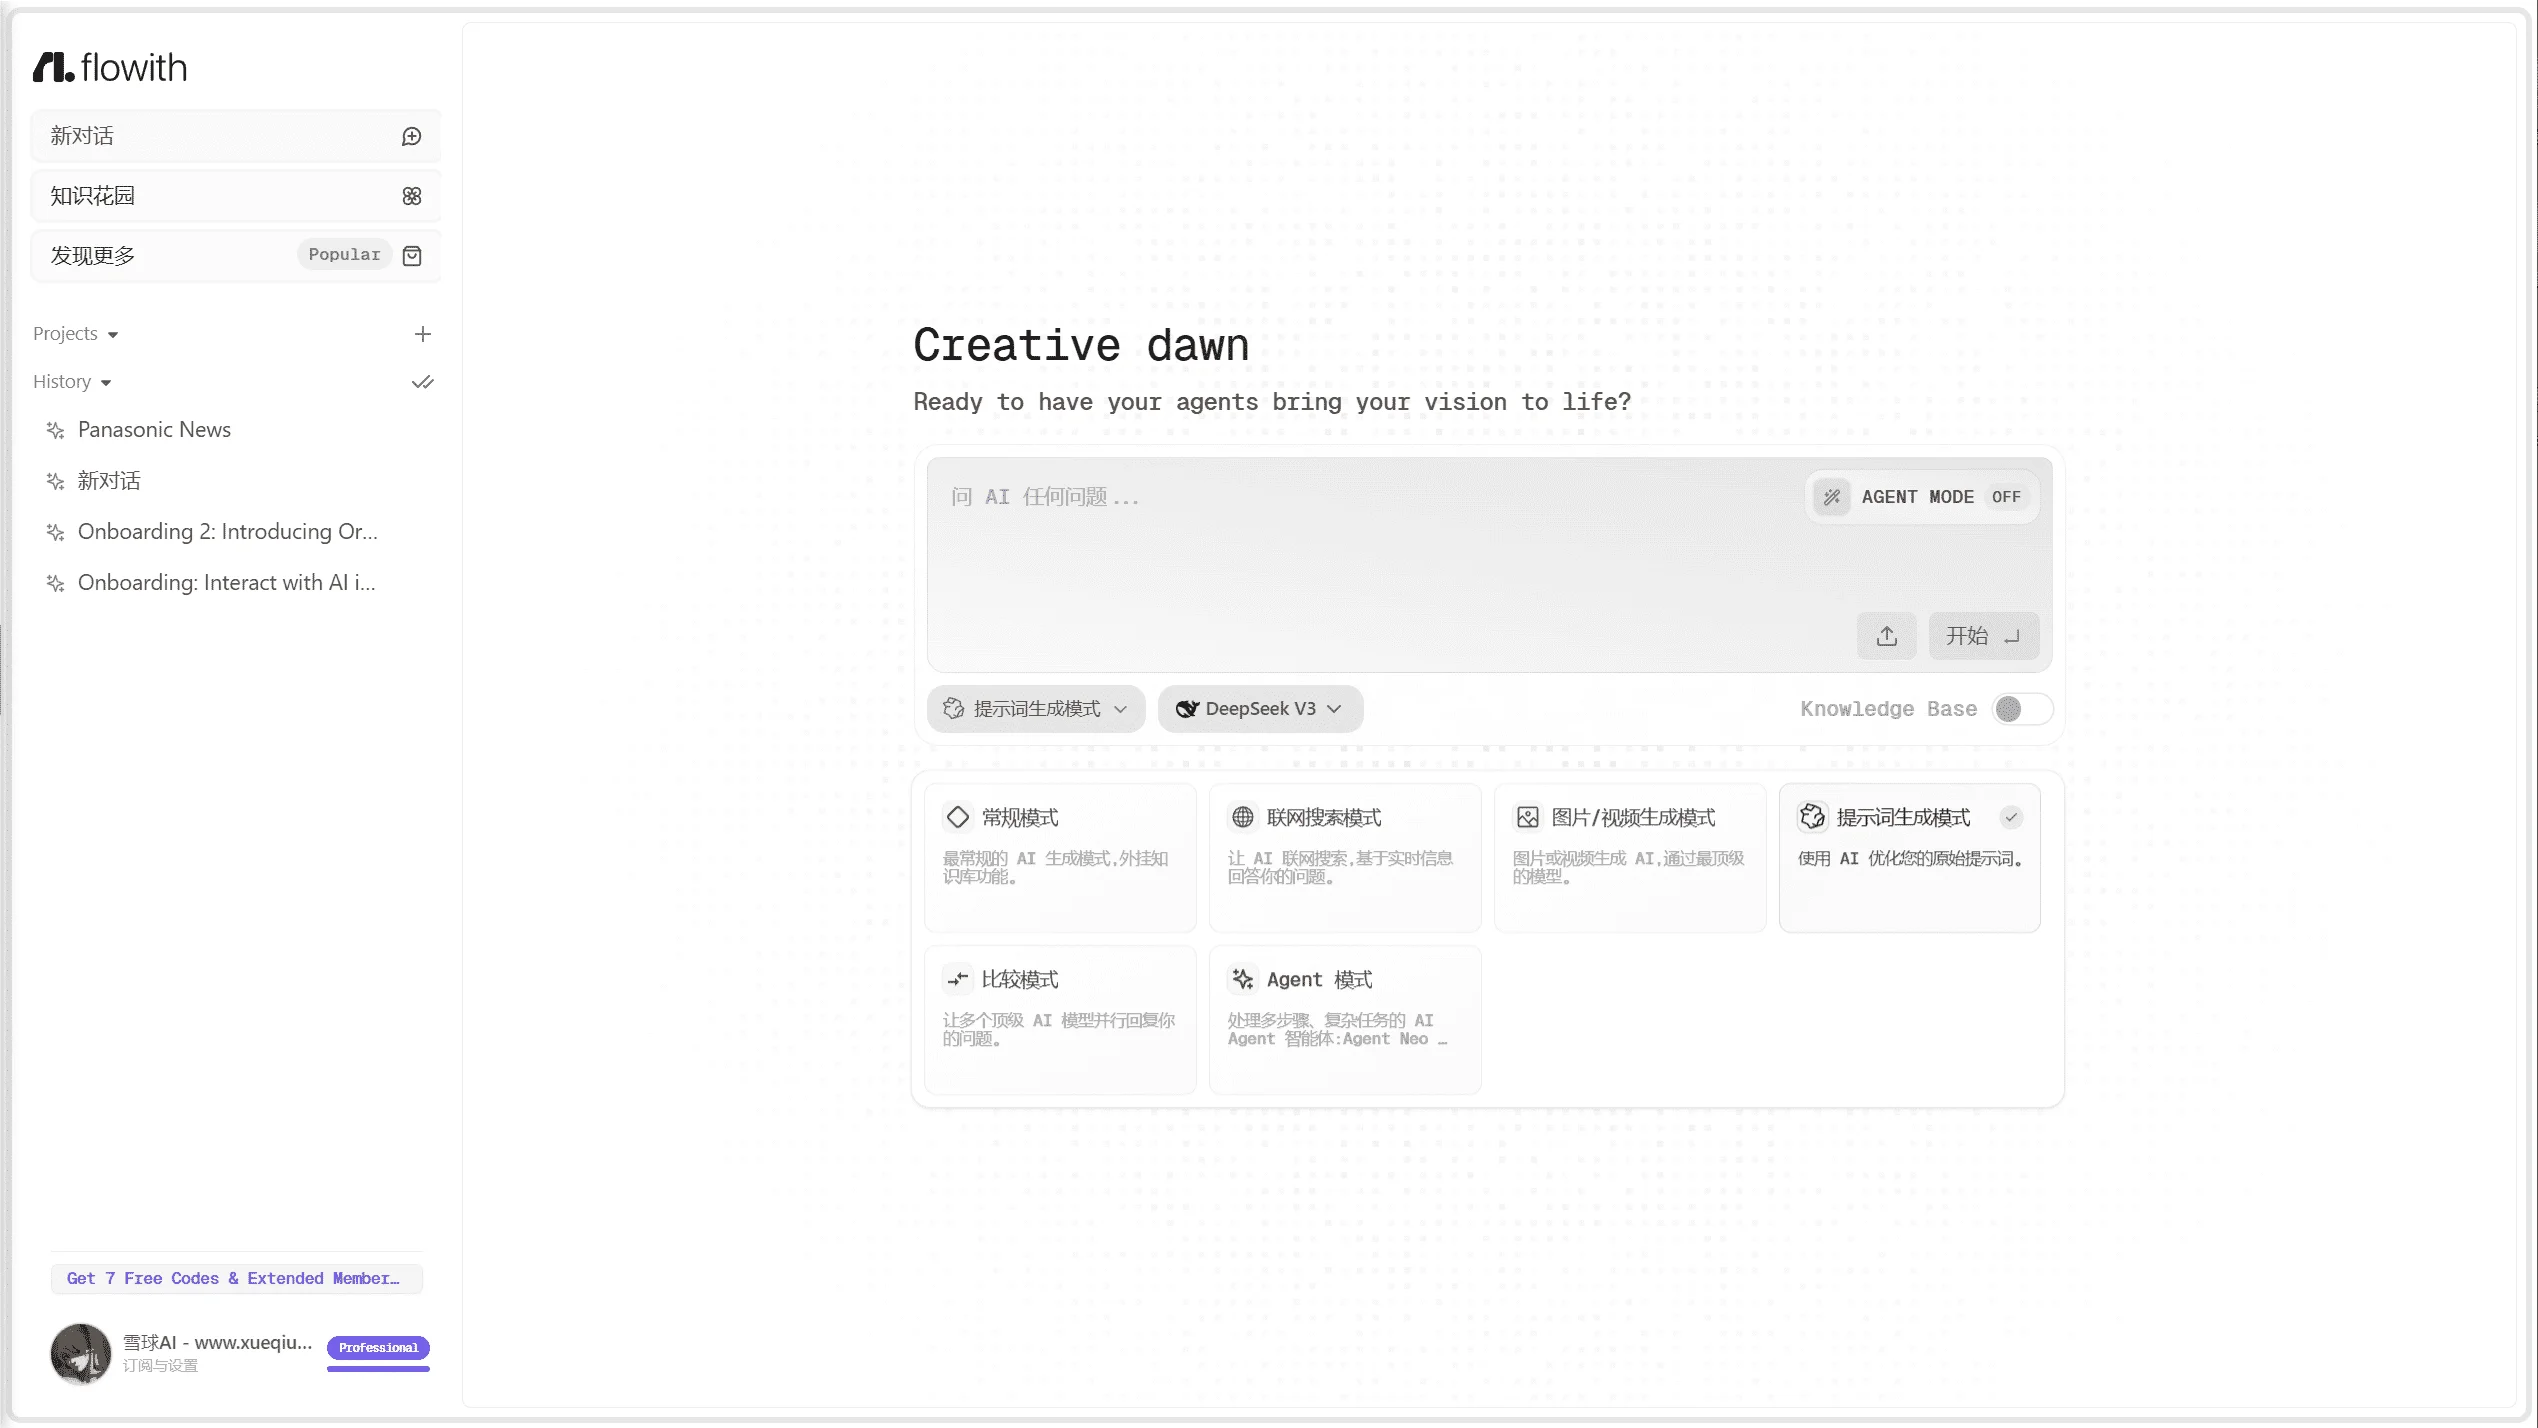This screenshot has height=1428, width=2538.
Task: Open the DeepSeek V3 model dropdown
Action: point(1260,709)
